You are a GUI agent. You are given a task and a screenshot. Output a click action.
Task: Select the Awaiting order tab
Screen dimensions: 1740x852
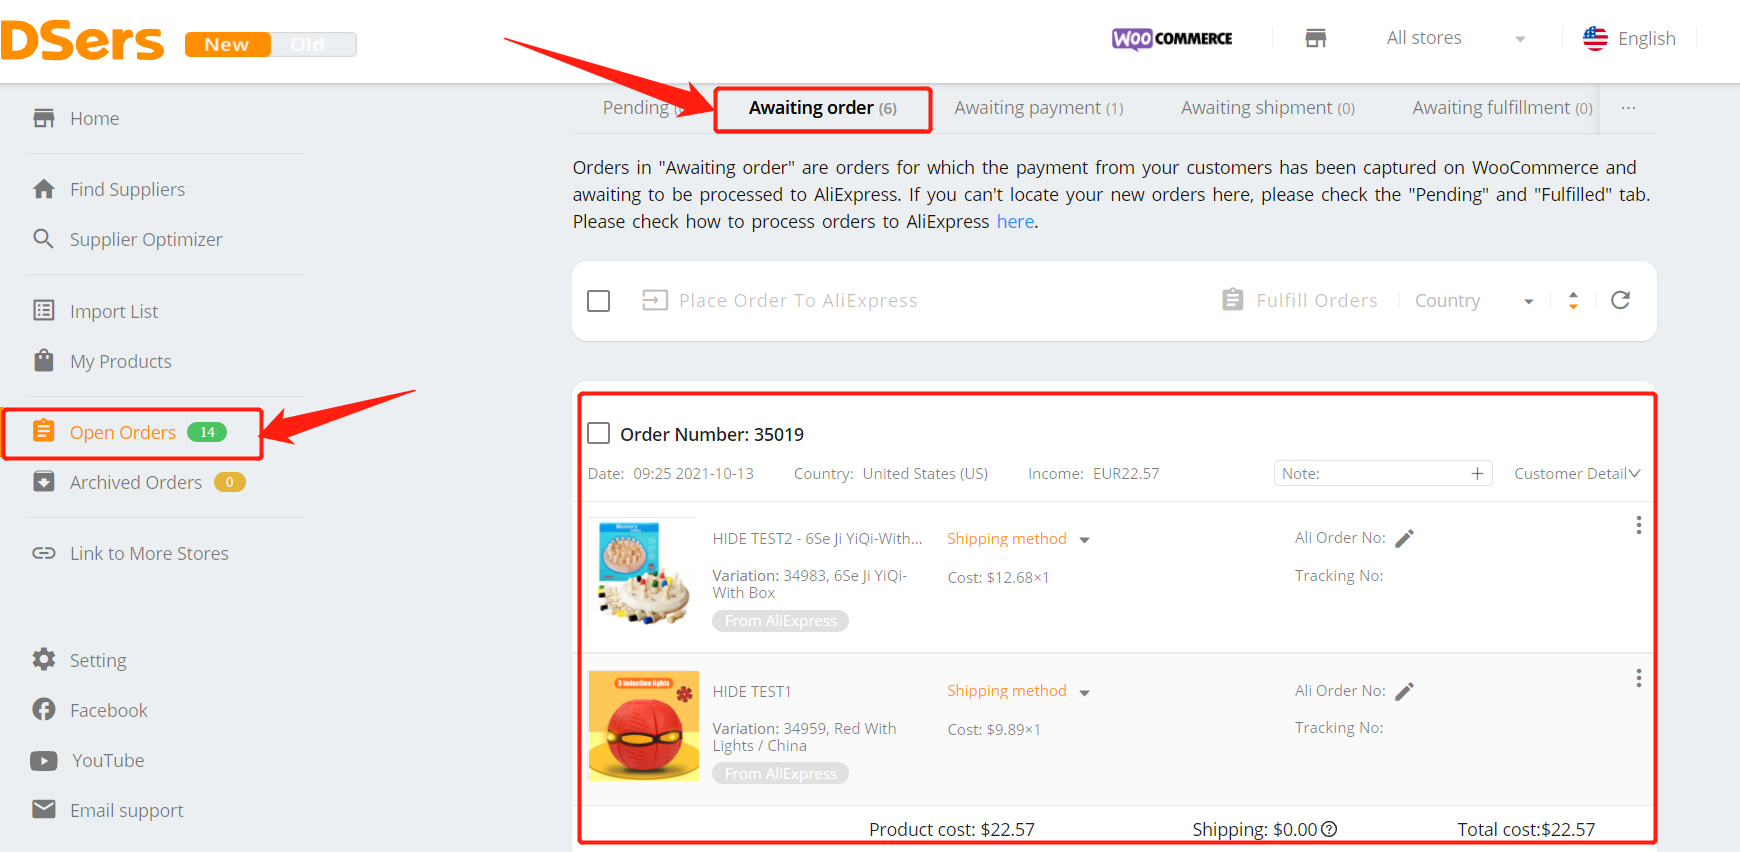coord(822,108)
